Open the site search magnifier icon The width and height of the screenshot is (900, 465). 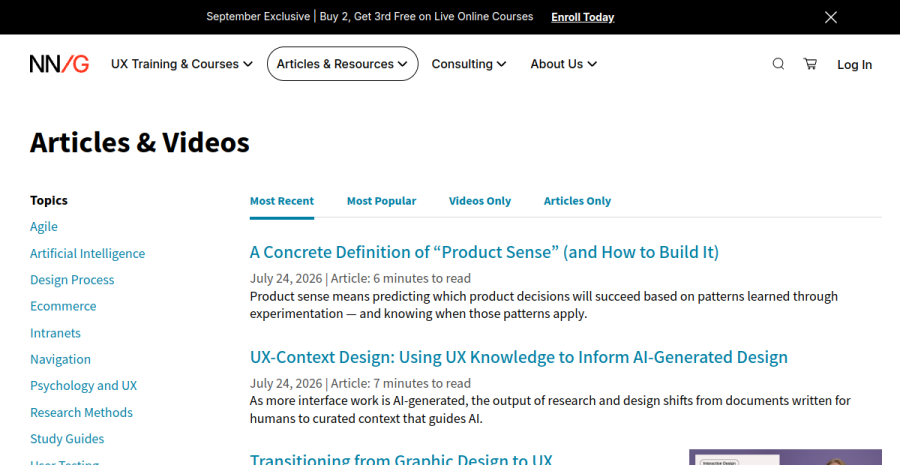pyautogui.click(x=778, y=64)
